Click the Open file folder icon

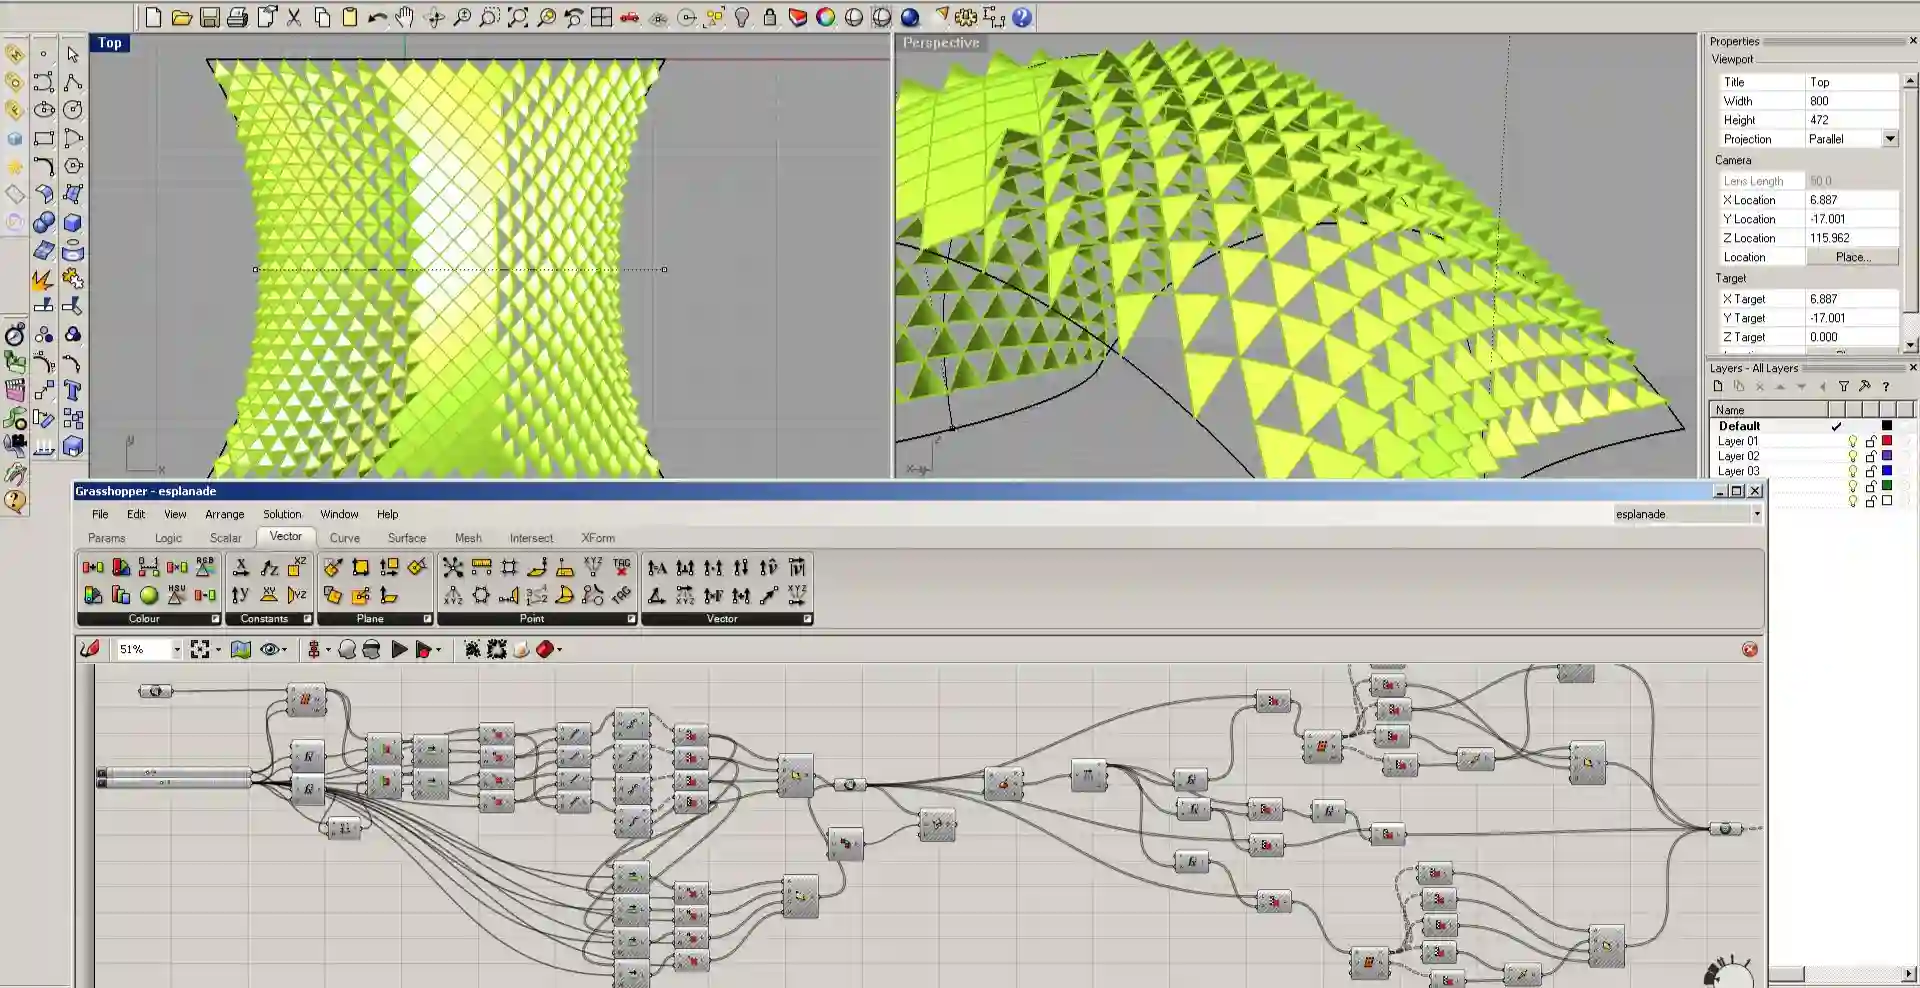pos(181,17)
